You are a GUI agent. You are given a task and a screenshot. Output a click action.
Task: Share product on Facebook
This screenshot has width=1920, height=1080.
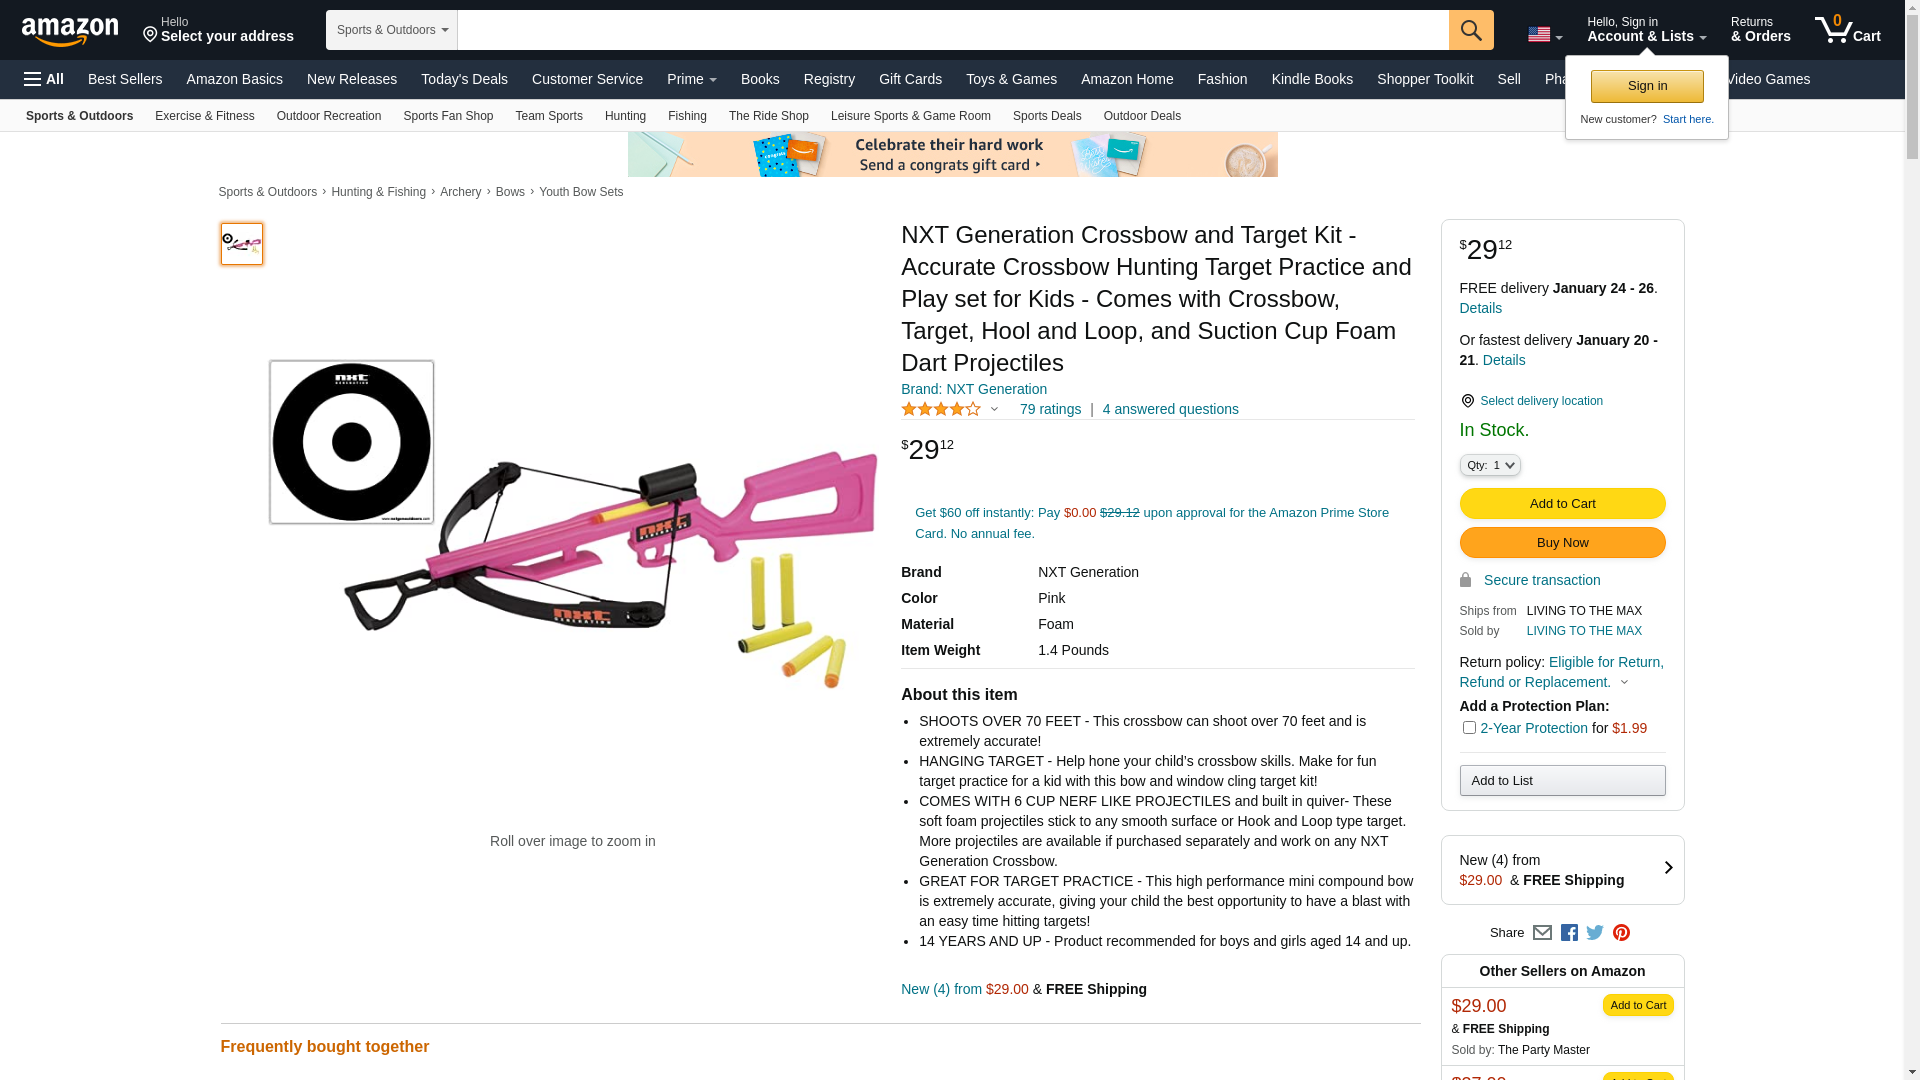point(1569,933)
